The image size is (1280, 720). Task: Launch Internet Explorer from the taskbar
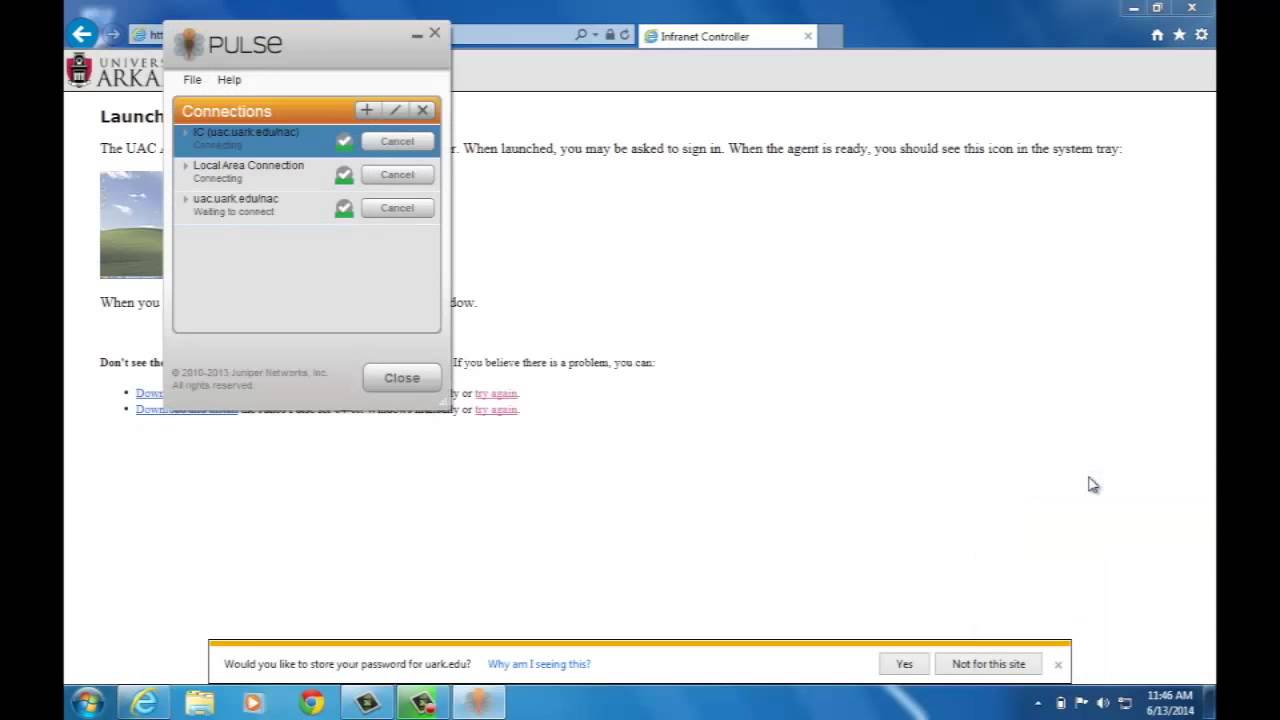coord(144,703)
